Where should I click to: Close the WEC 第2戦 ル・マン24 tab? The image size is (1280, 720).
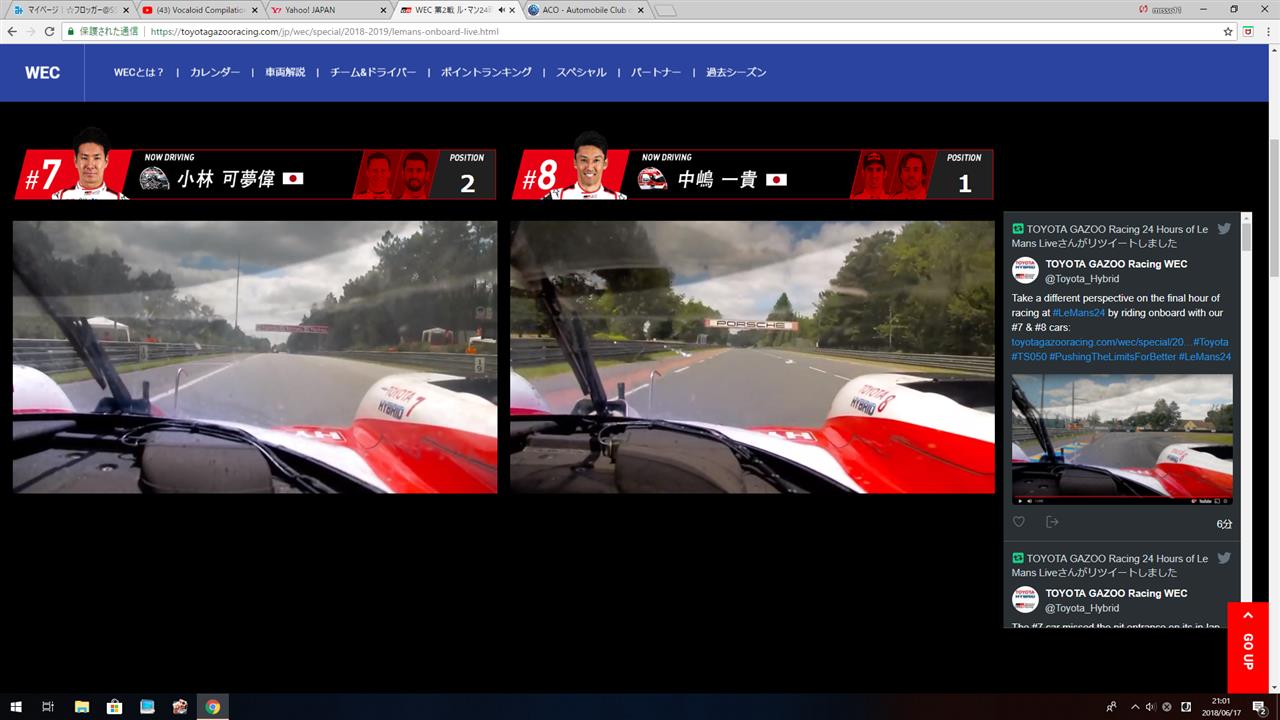[x=513, y=10]
